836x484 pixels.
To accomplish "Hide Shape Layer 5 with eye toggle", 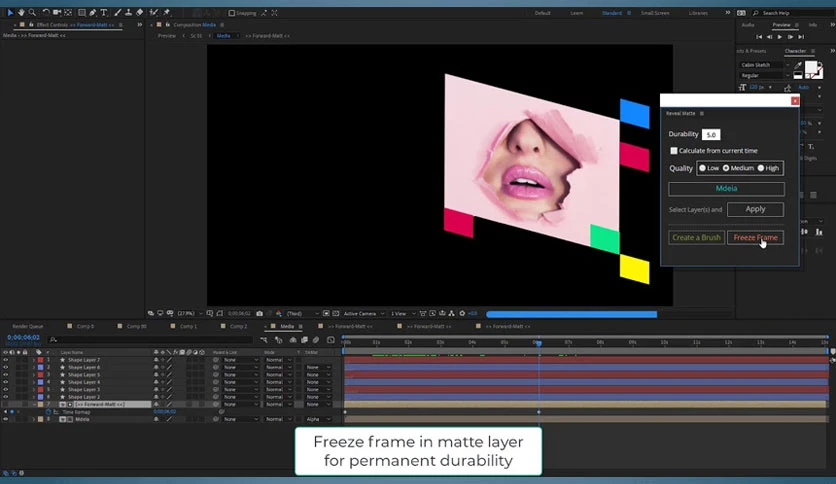I will click(5, 375).
